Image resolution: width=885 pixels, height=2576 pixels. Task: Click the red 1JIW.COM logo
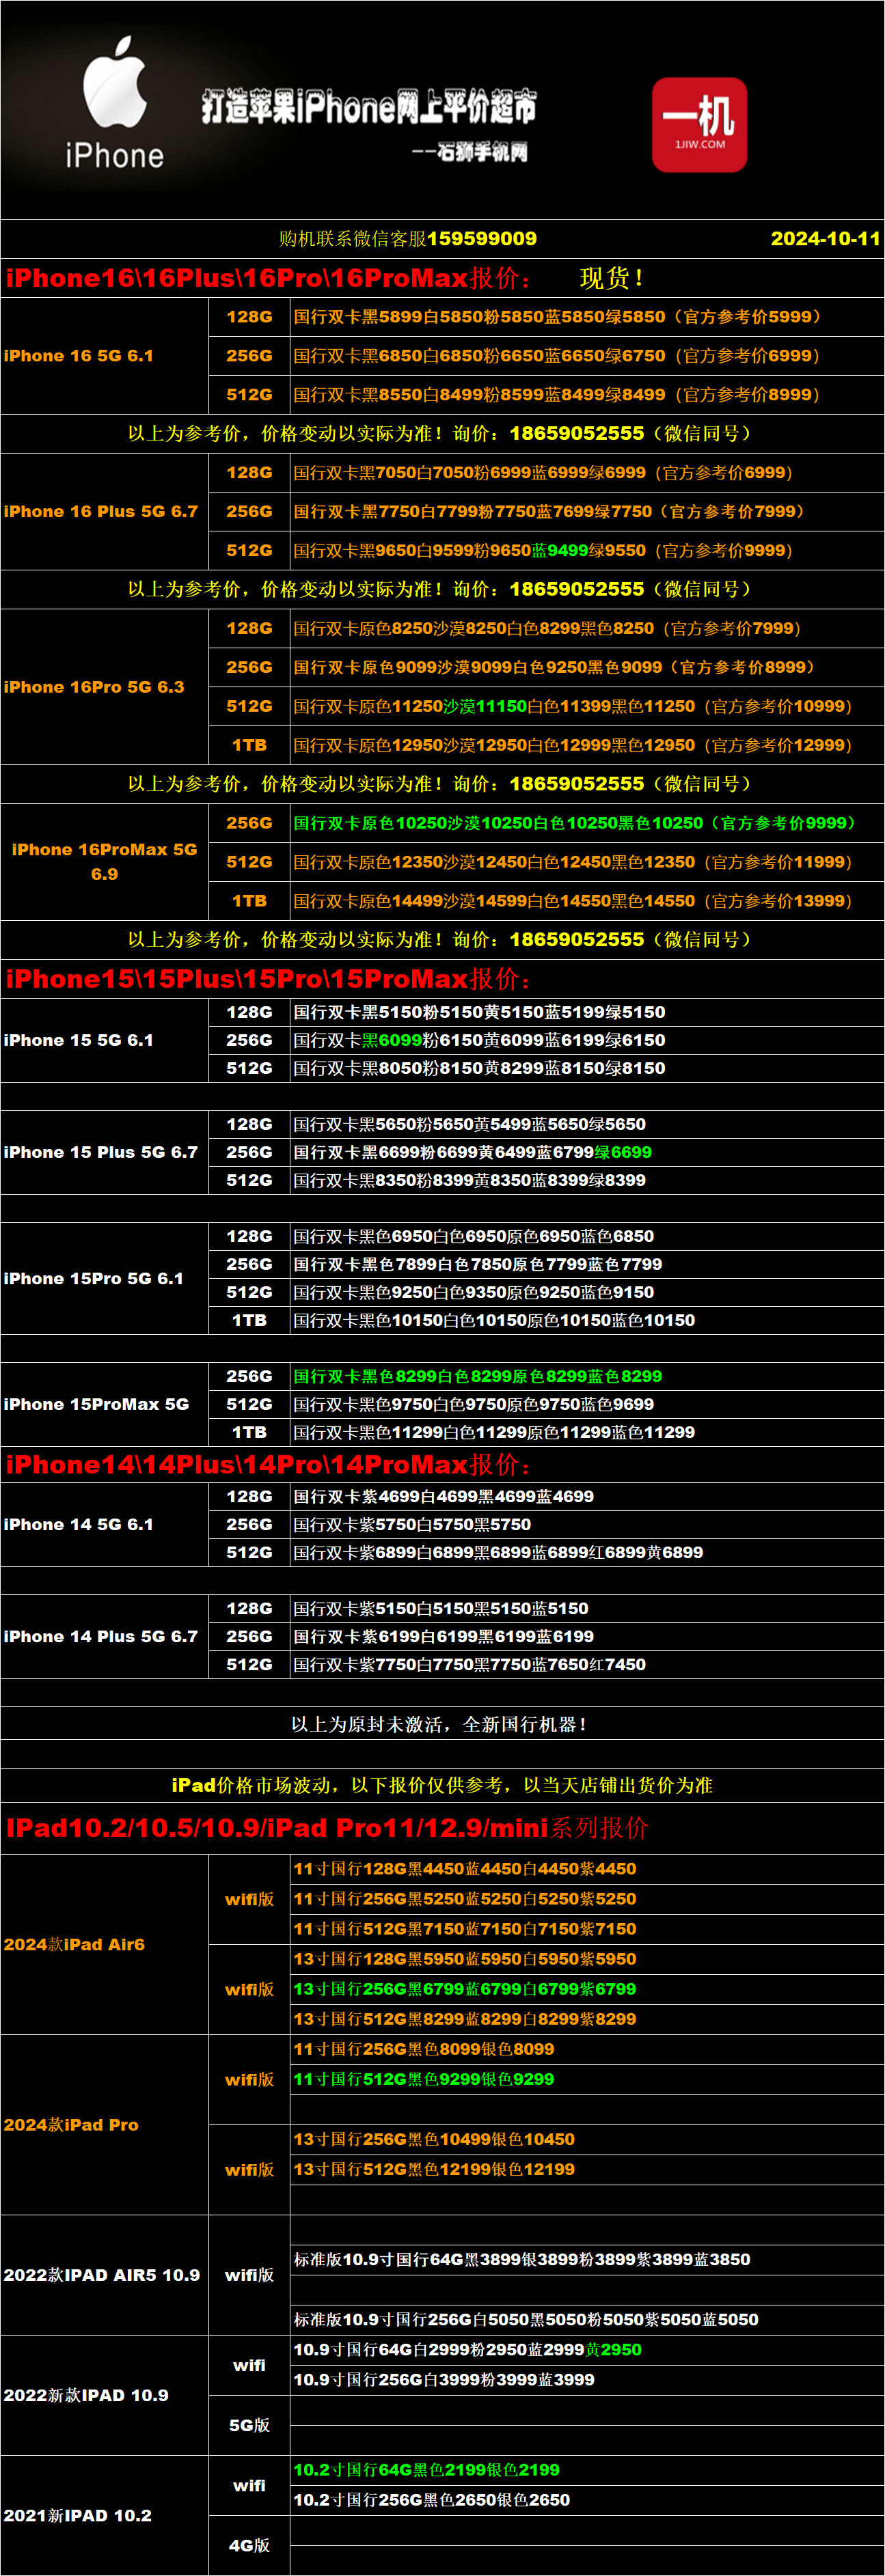[x=699, y=125]
